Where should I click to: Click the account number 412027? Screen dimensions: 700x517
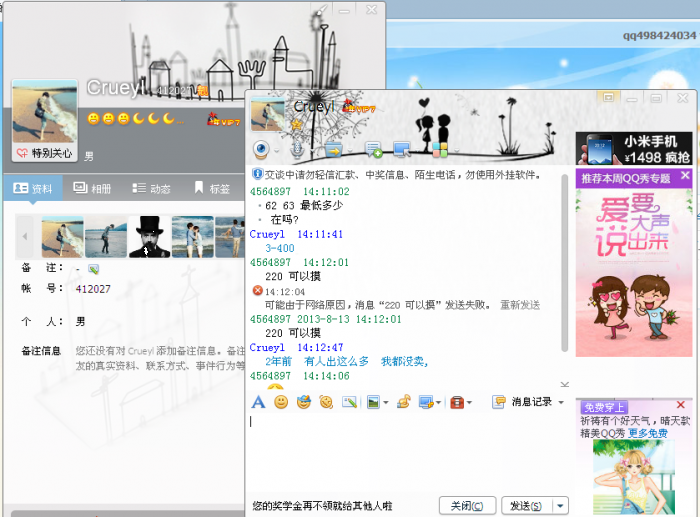coord(93,289)
